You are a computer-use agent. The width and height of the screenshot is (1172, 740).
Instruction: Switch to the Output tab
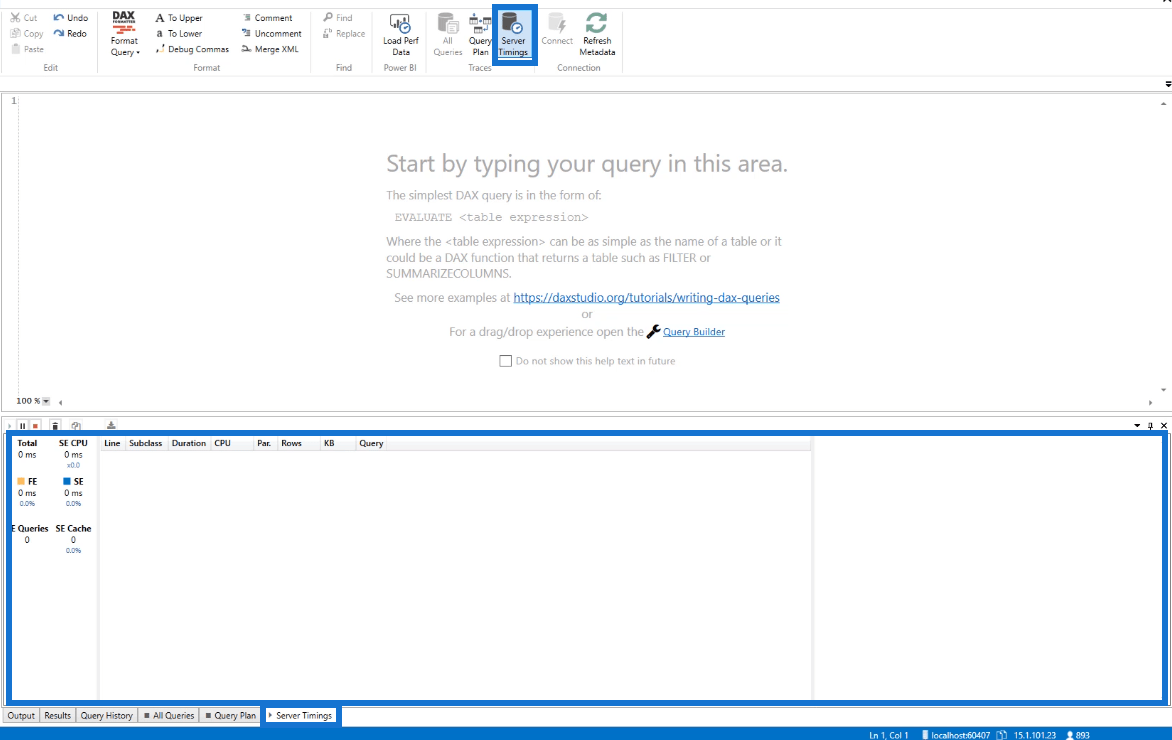[x=21, y=715]
